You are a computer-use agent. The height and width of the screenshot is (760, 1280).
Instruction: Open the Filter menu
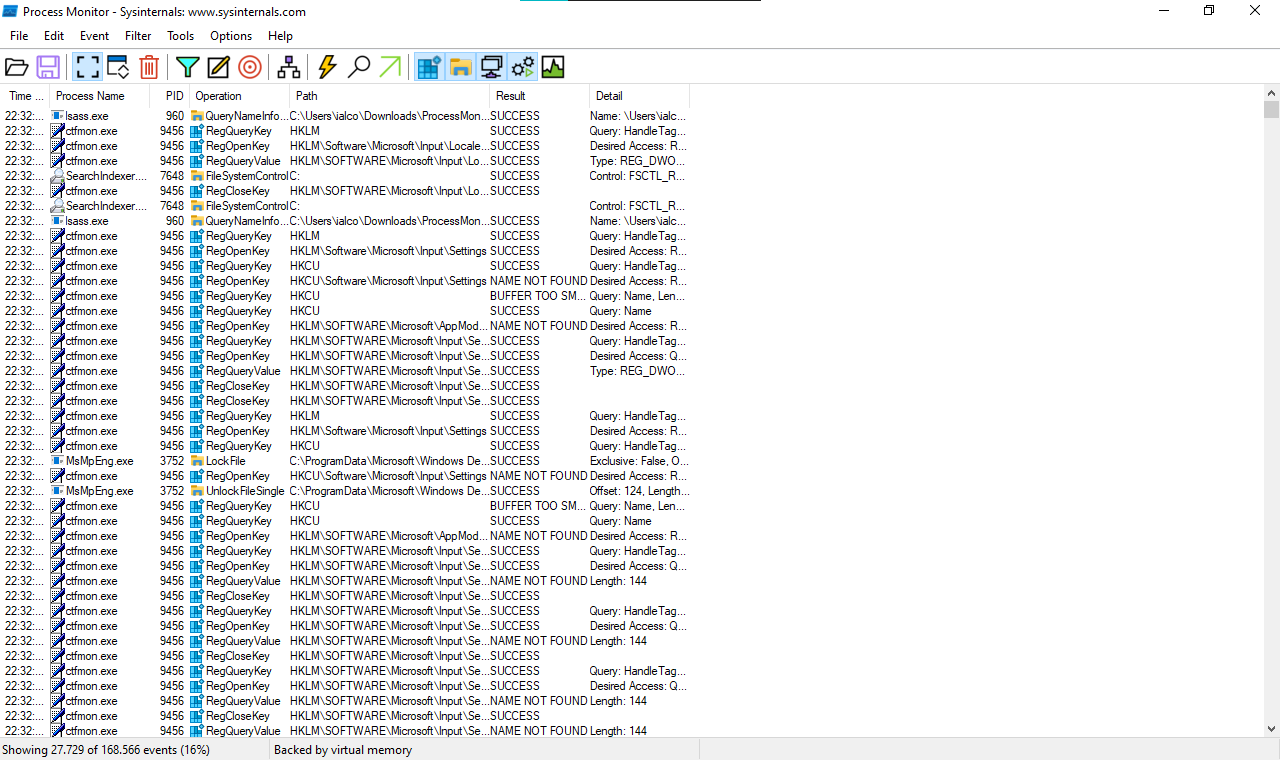tap(138, 36)
